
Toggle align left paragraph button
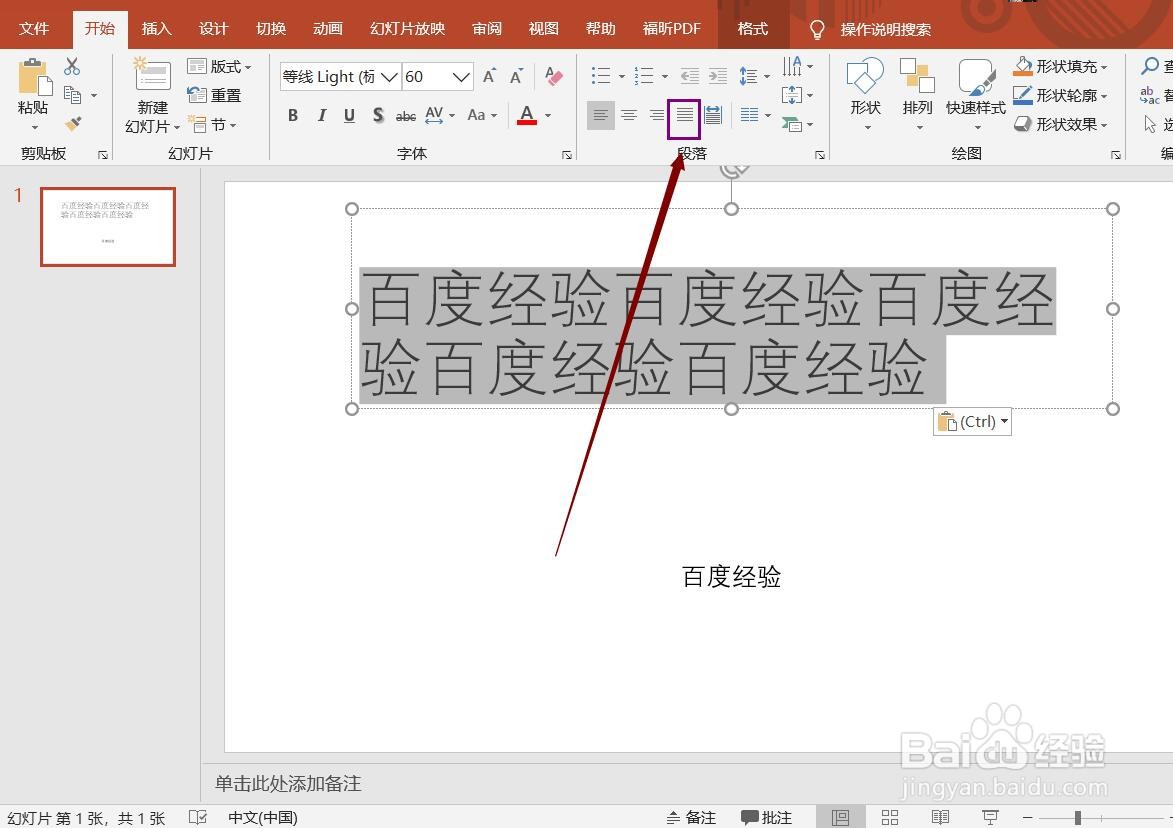[x=601, y=115]
